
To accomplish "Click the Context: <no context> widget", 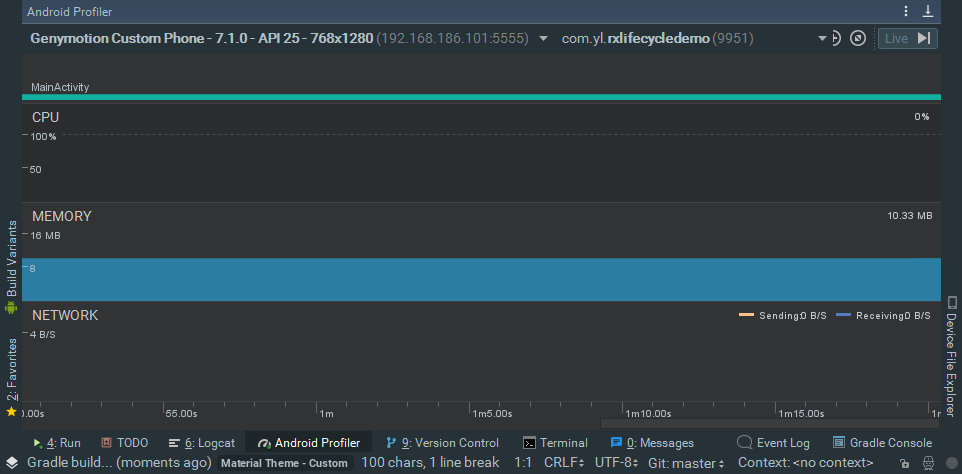I will click(x=806, y=462).
